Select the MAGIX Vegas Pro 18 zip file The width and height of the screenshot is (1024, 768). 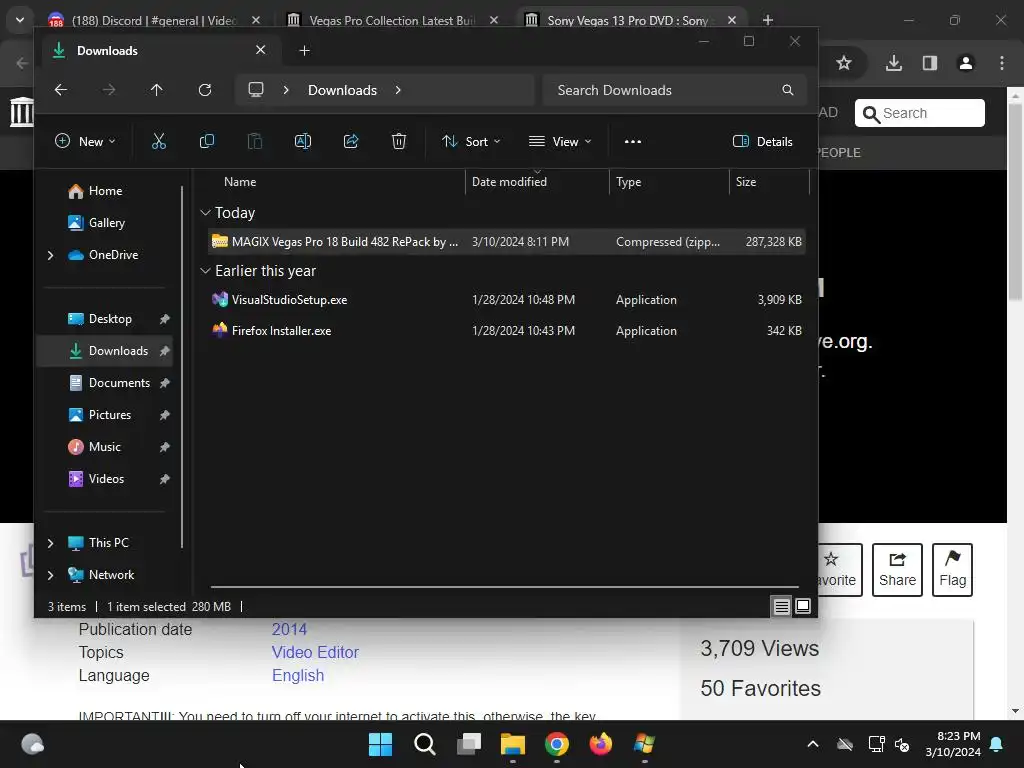coord(507,242)
